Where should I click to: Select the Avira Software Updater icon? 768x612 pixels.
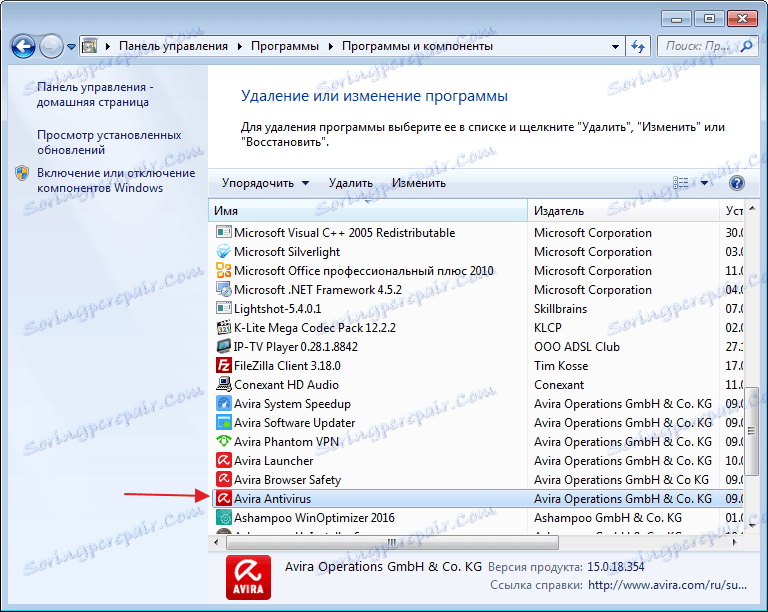click(223, 423)
